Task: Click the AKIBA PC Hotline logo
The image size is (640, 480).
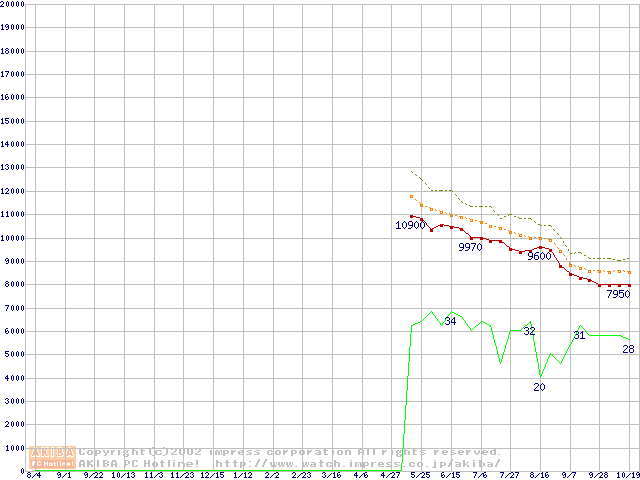Action: (53, 458)
